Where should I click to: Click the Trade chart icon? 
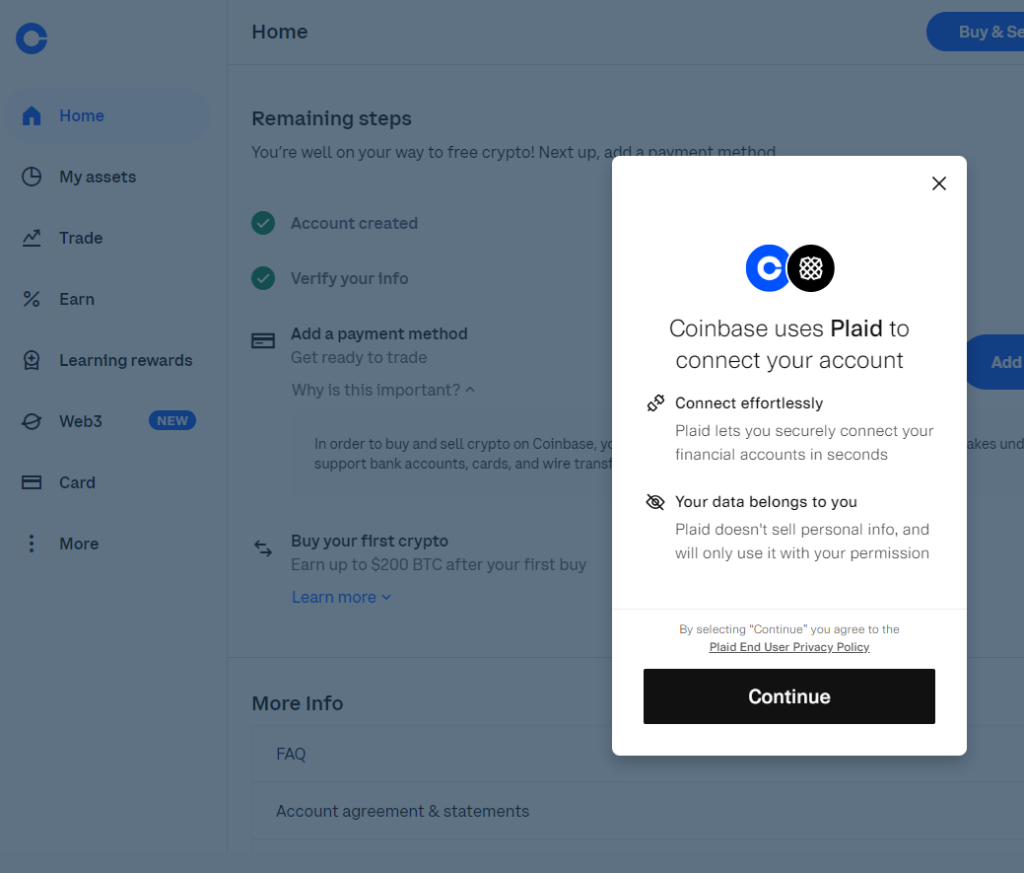[x=32, y=238]
